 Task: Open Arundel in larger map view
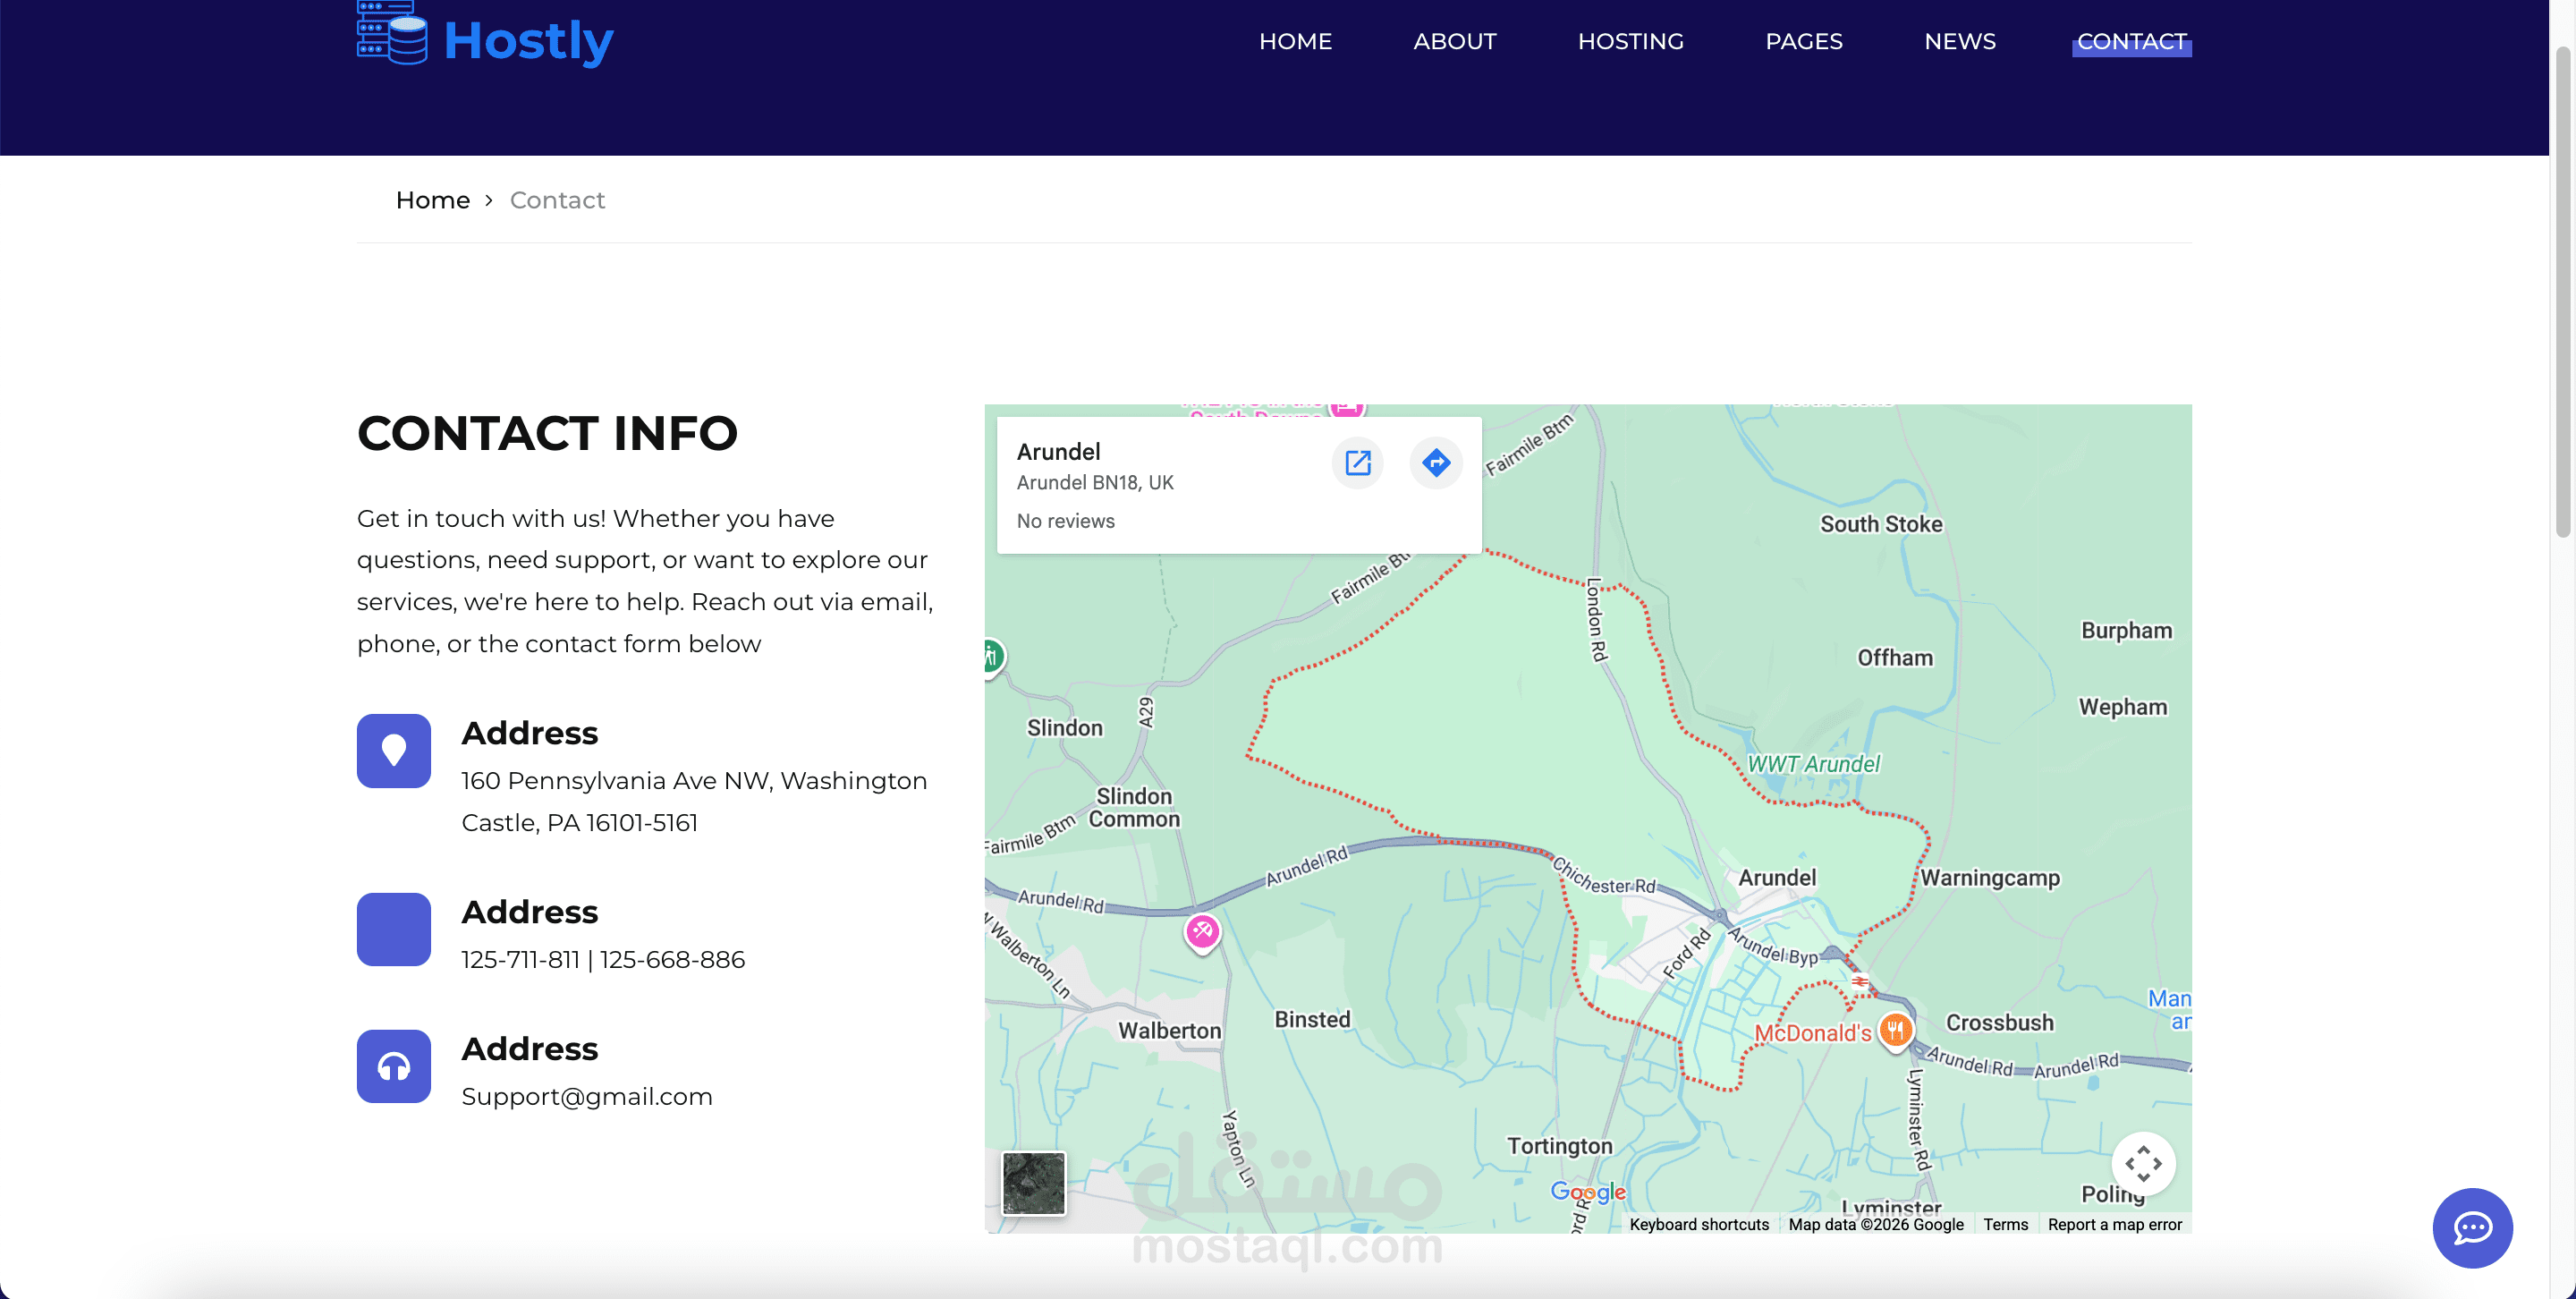(1357, 463)
